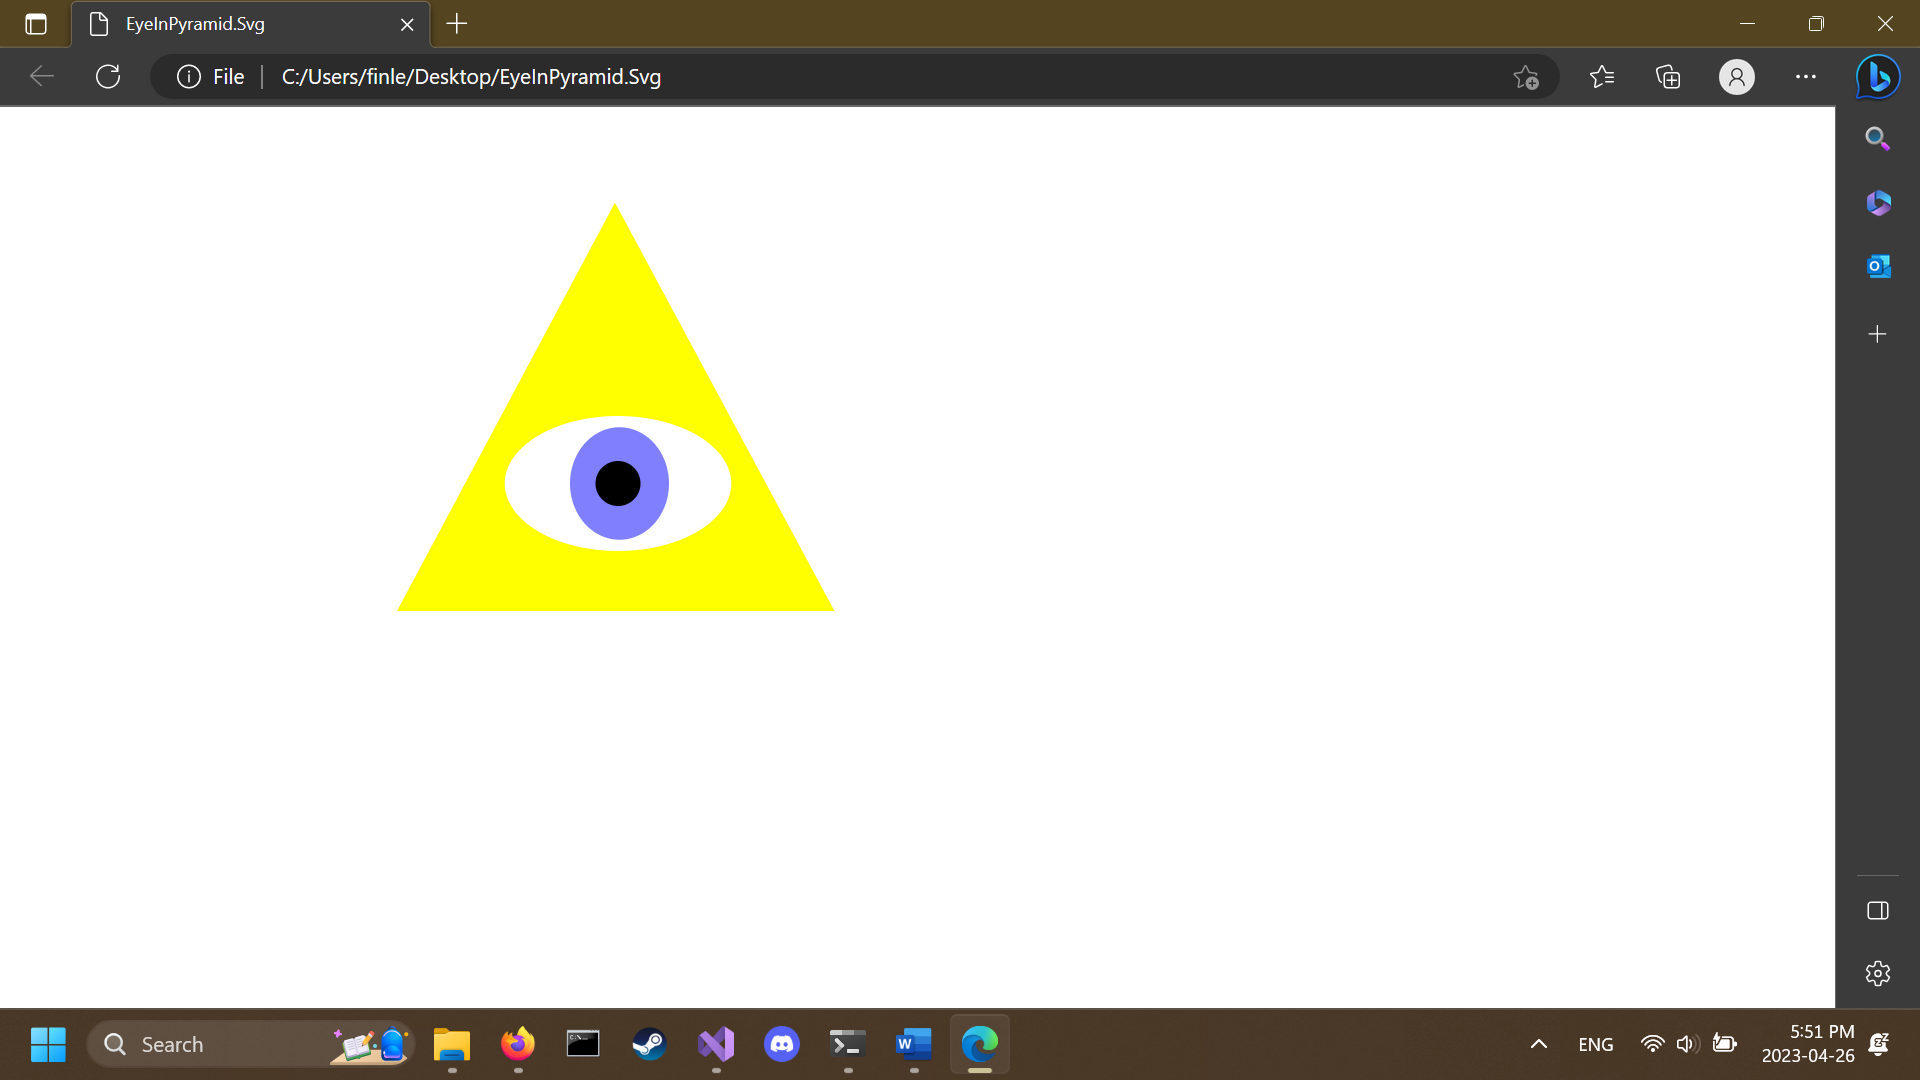The width and height of the screenshot is (1920, 1080).
Task: Open sidebar settings gear
Action: coord(1877,973)
